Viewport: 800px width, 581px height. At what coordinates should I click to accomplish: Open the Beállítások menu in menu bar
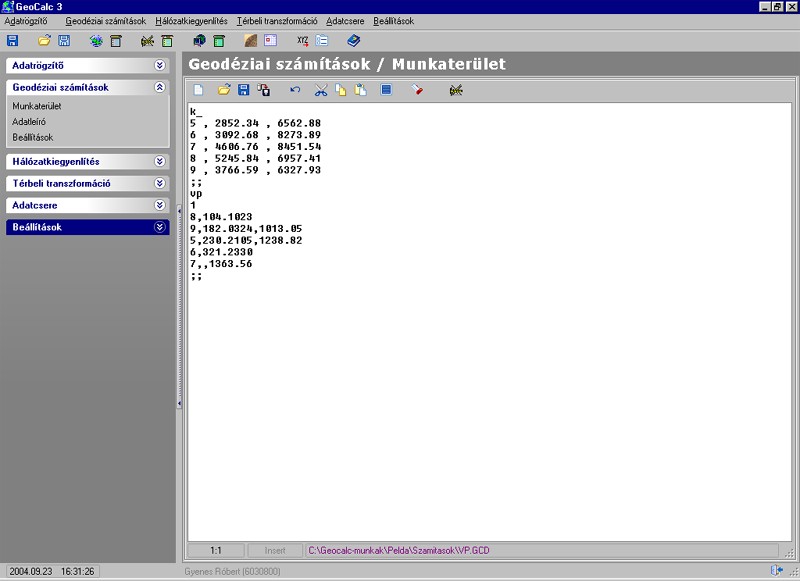(393, 21)
